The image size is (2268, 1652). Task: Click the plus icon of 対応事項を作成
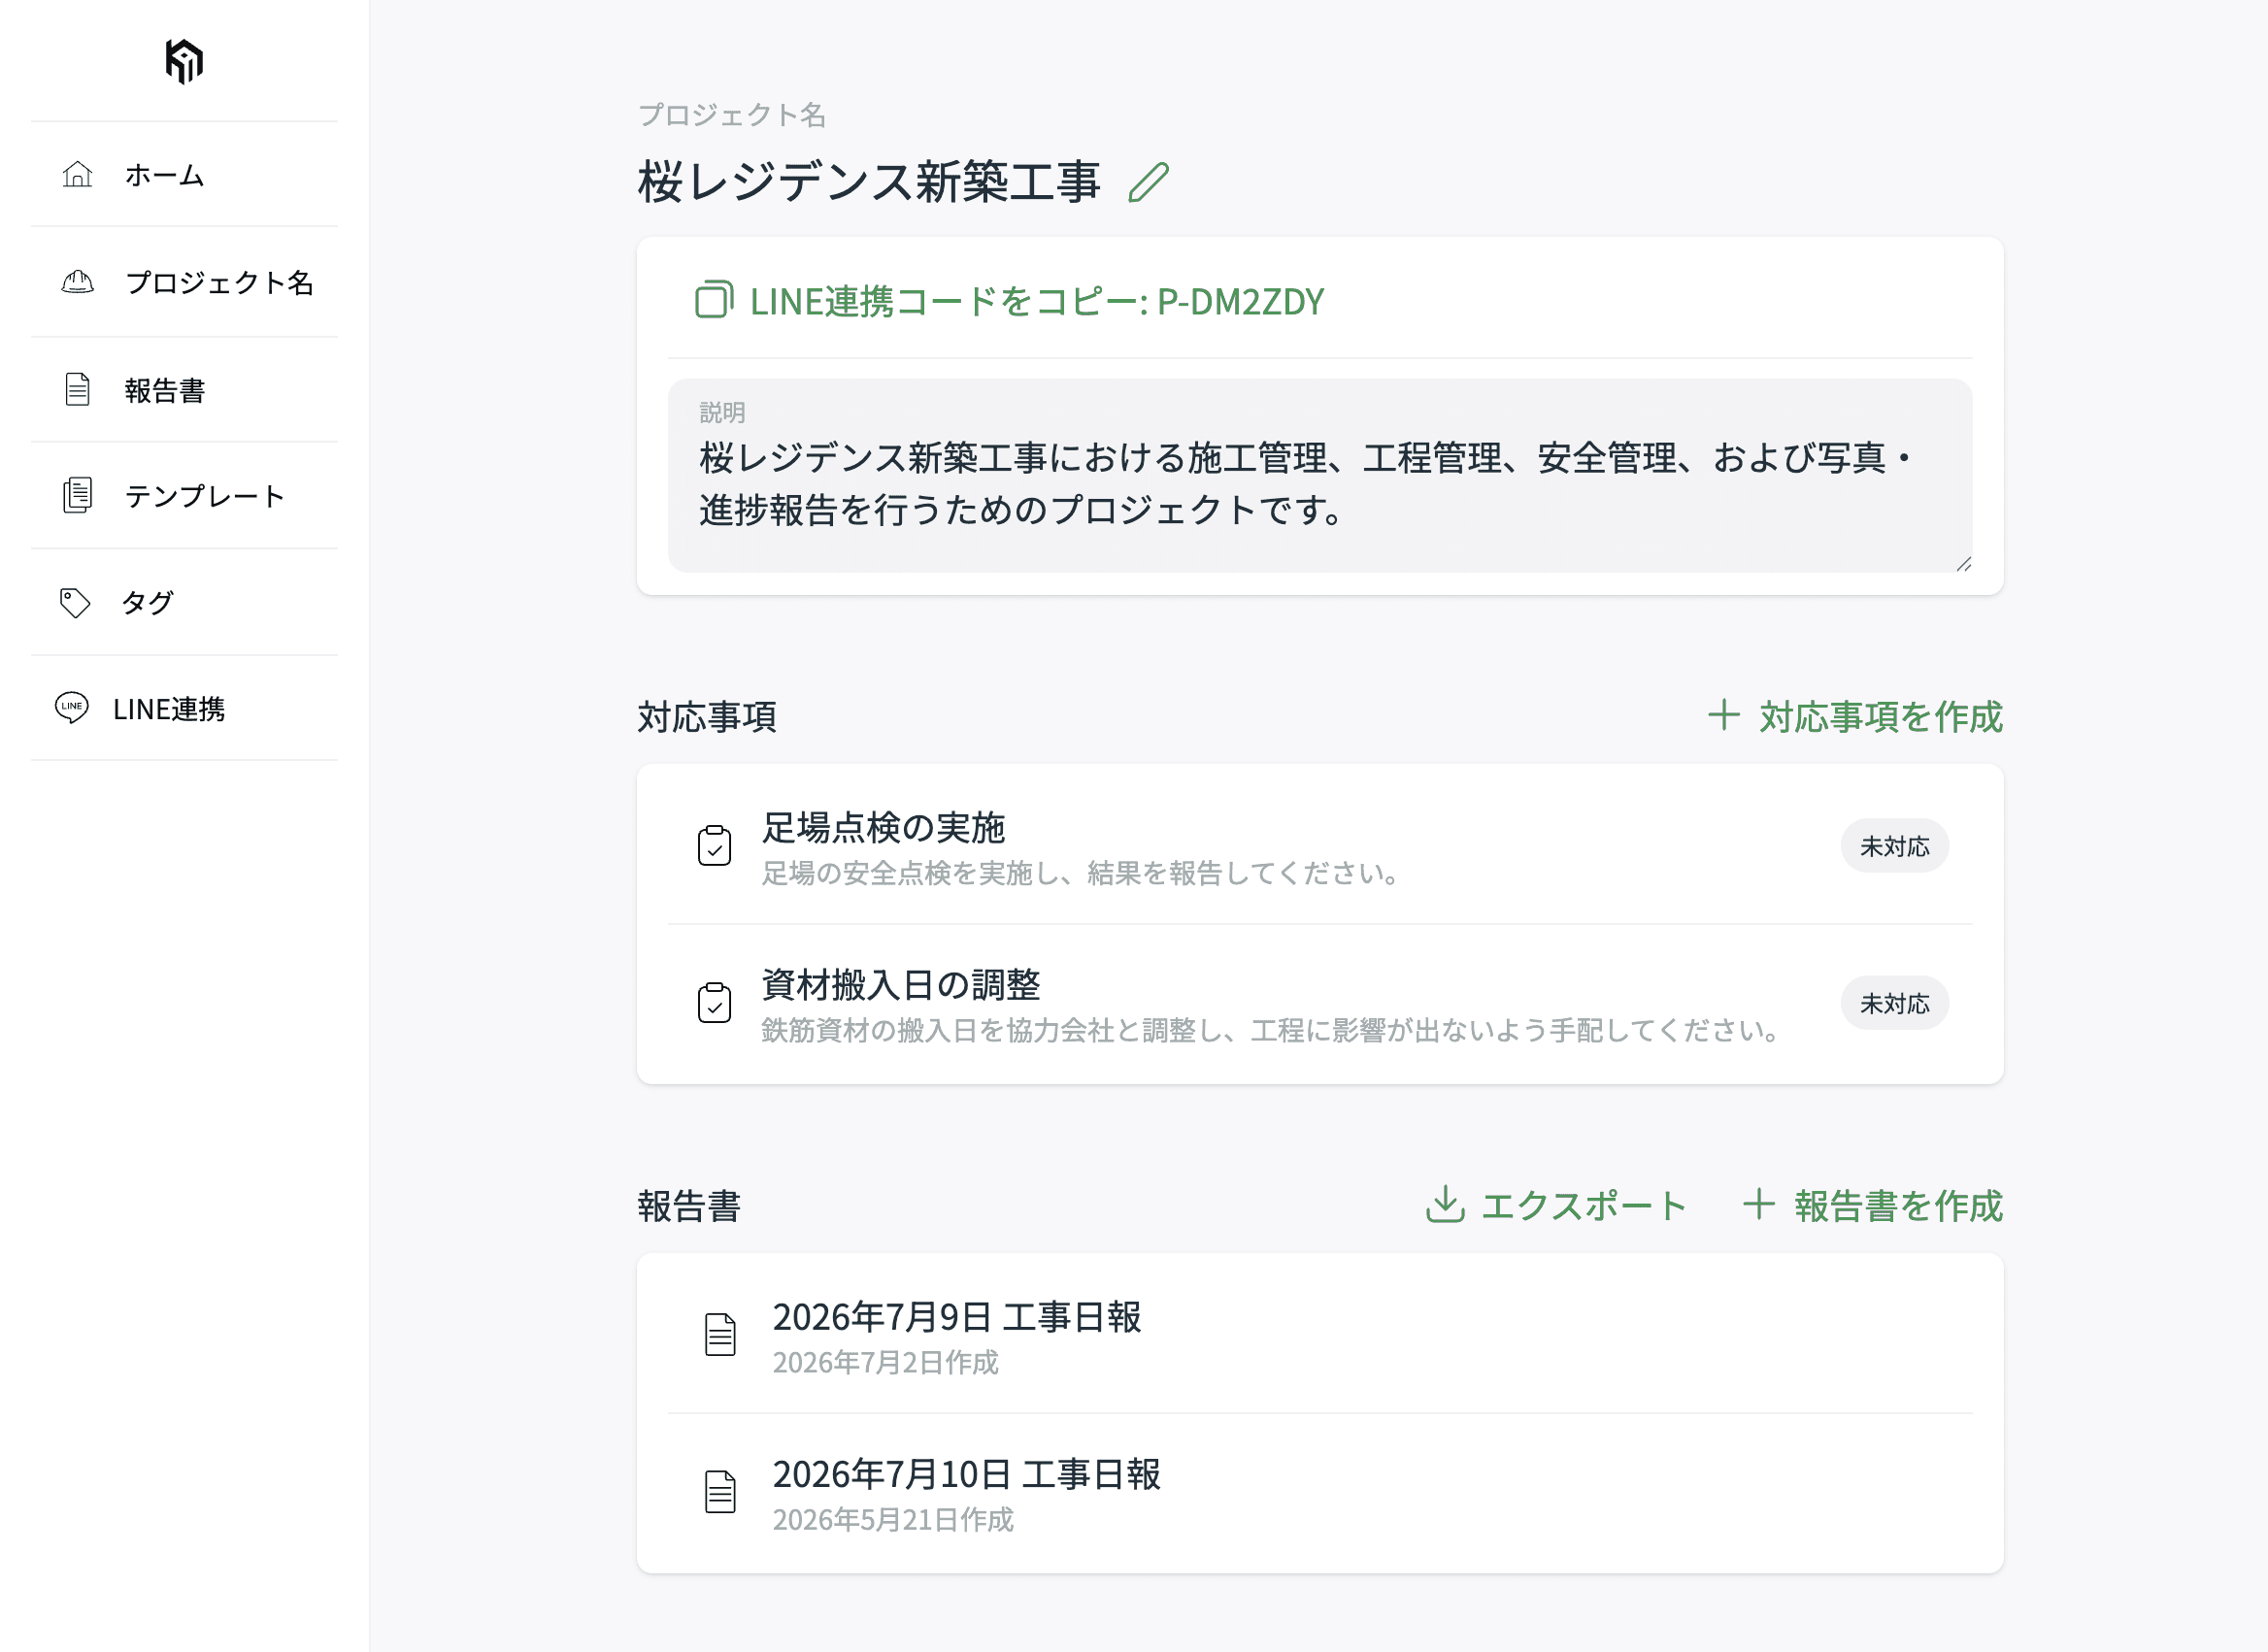[x=1723, y=715]
